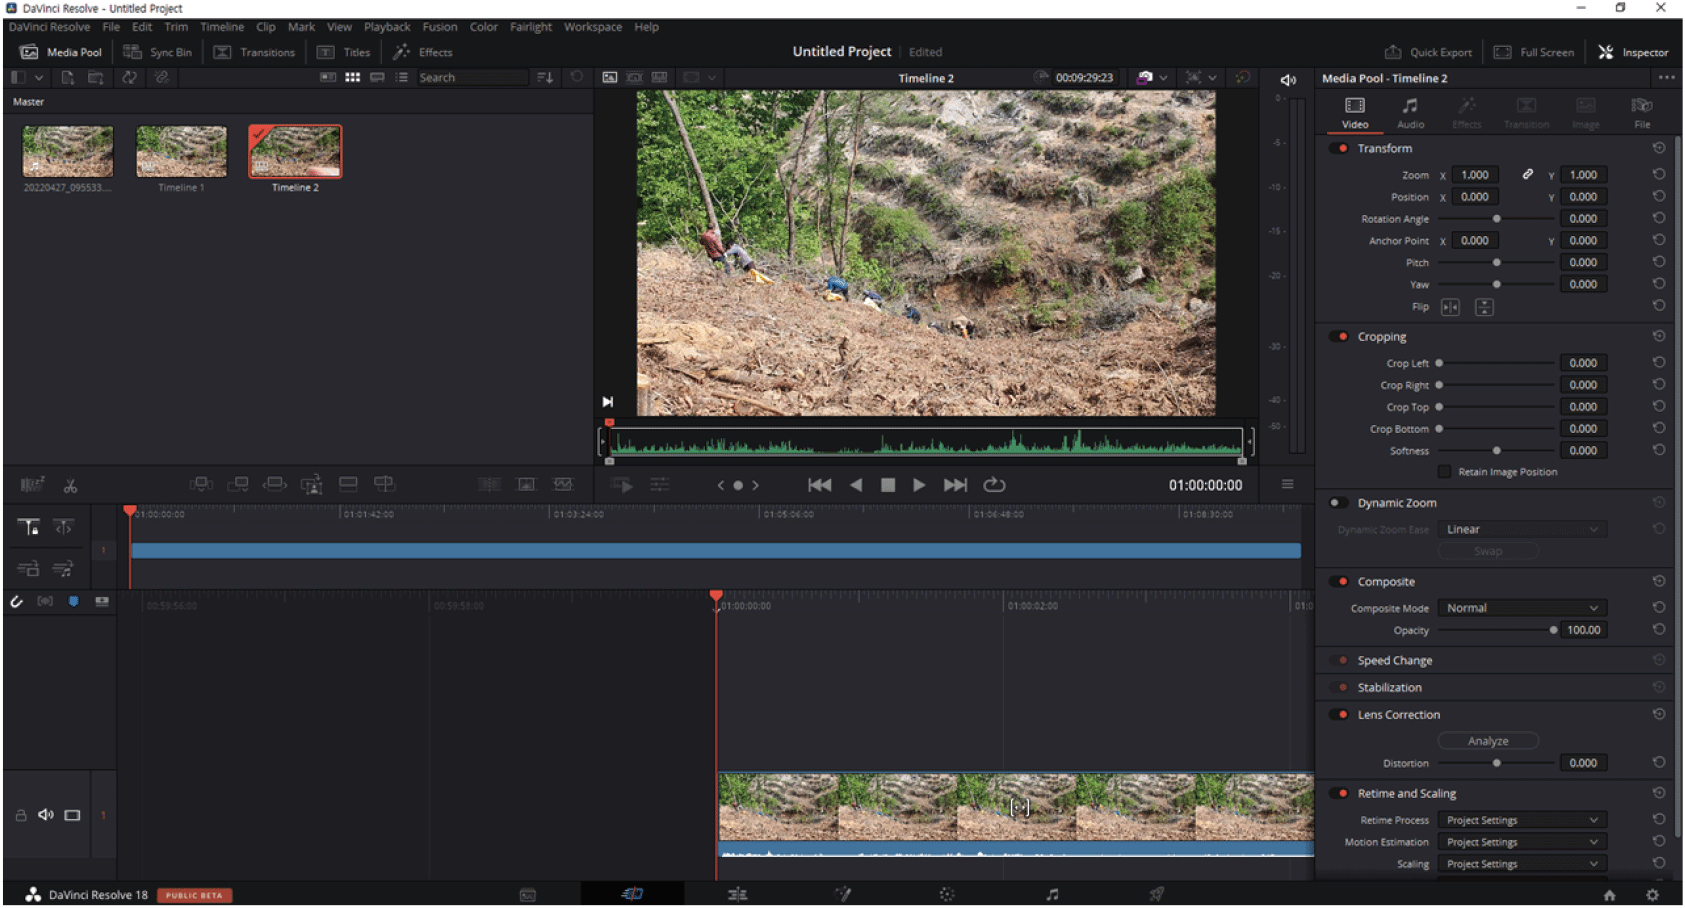Open the Playback menu
The image size is (1685, 908).
click(x=387, y=27)
